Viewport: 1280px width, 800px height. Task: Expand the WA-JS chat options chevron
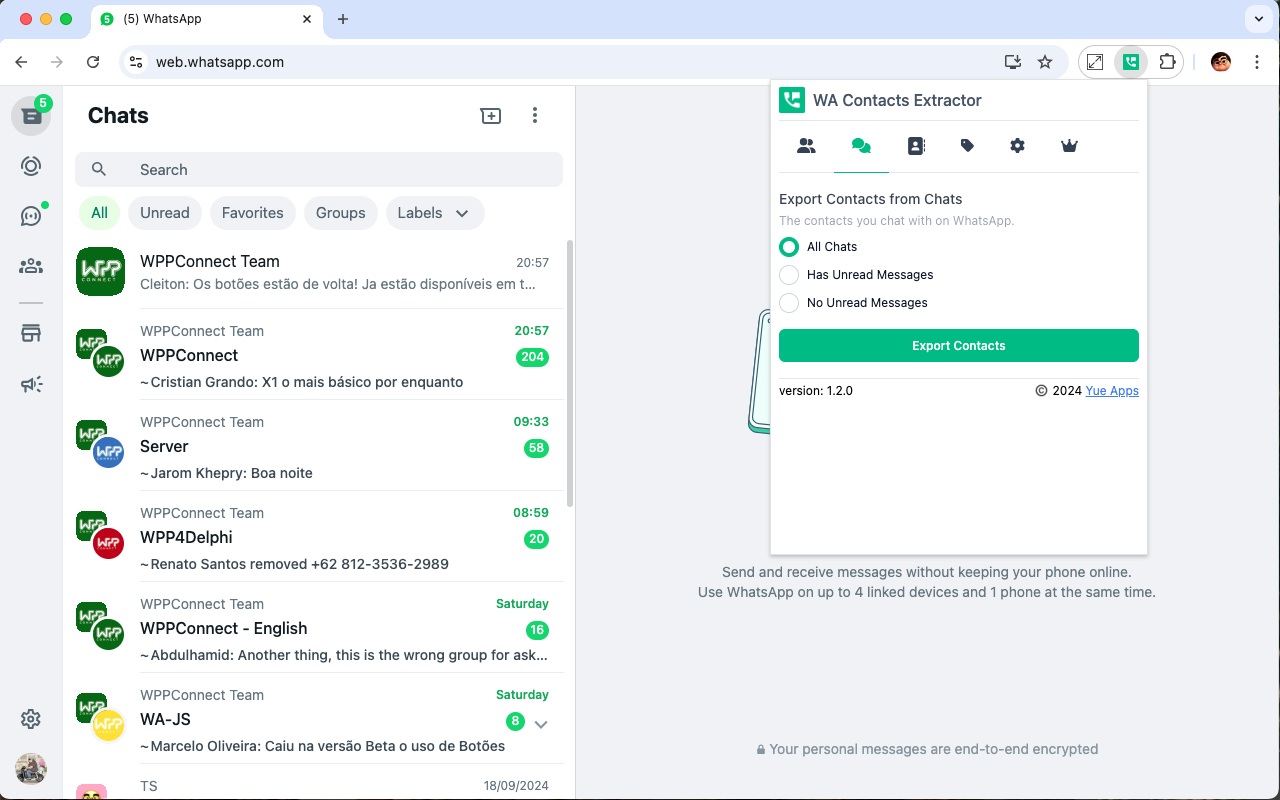541,723
